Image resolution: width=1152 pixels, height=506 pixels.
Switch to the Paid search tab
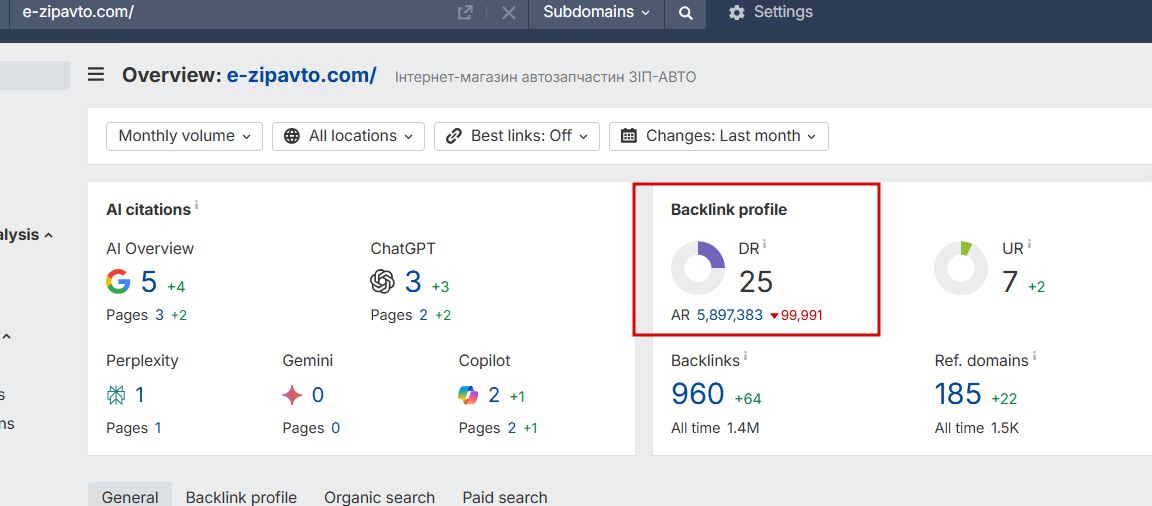point(505,497)
